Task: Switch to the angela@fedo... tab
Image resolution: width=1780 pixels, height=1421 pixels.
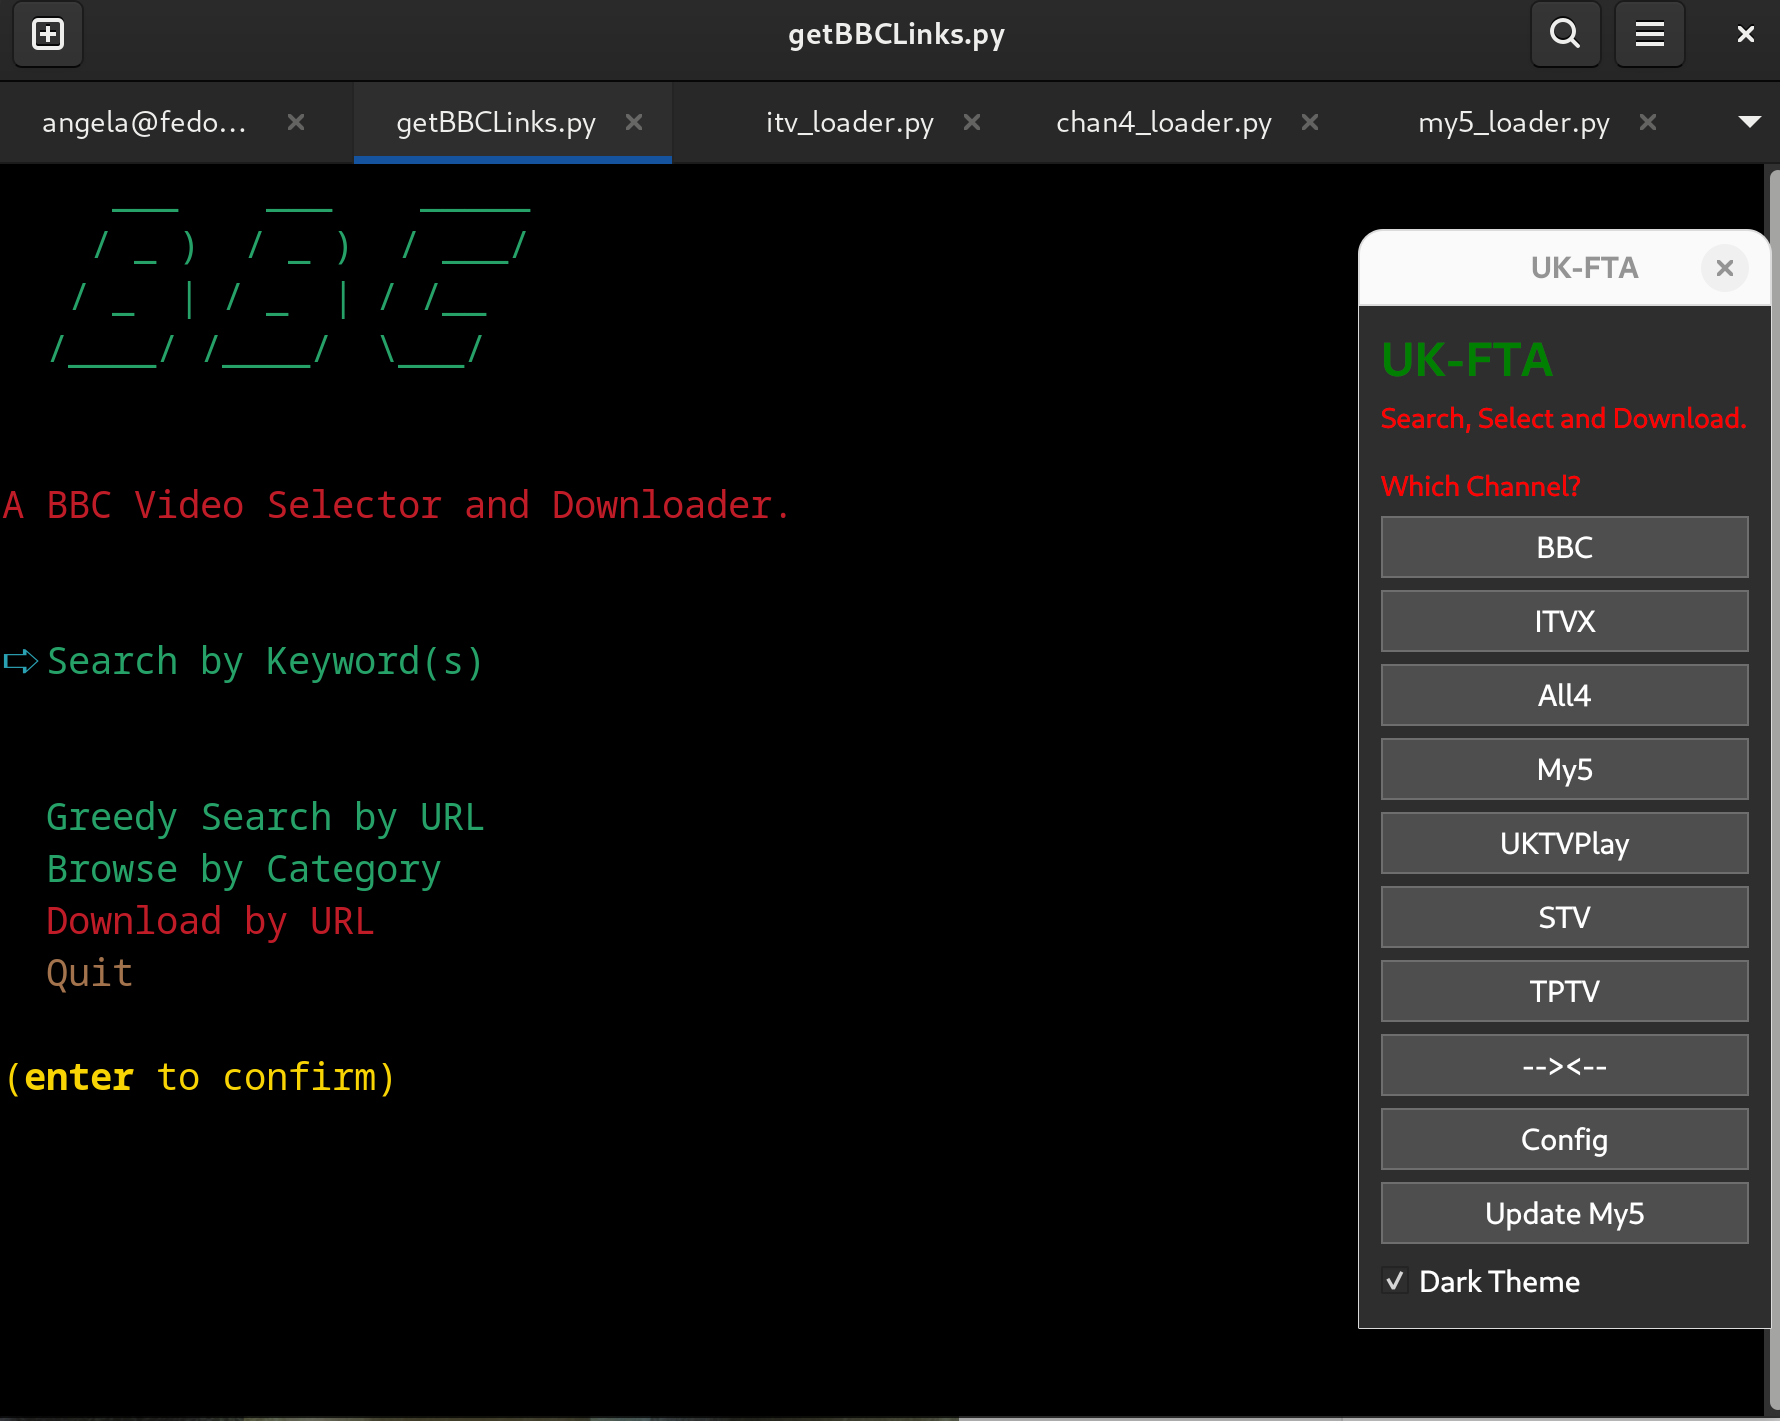Action: click(x=144, y=122)
